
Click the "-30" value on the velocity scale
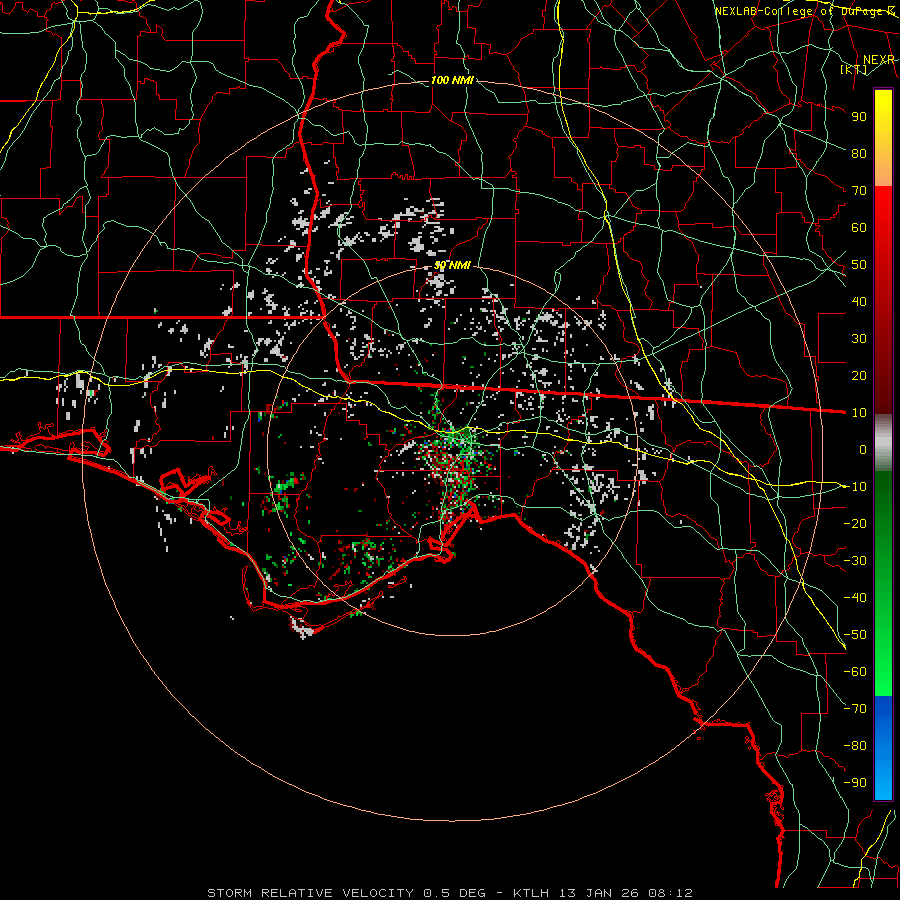coord(855,561)
